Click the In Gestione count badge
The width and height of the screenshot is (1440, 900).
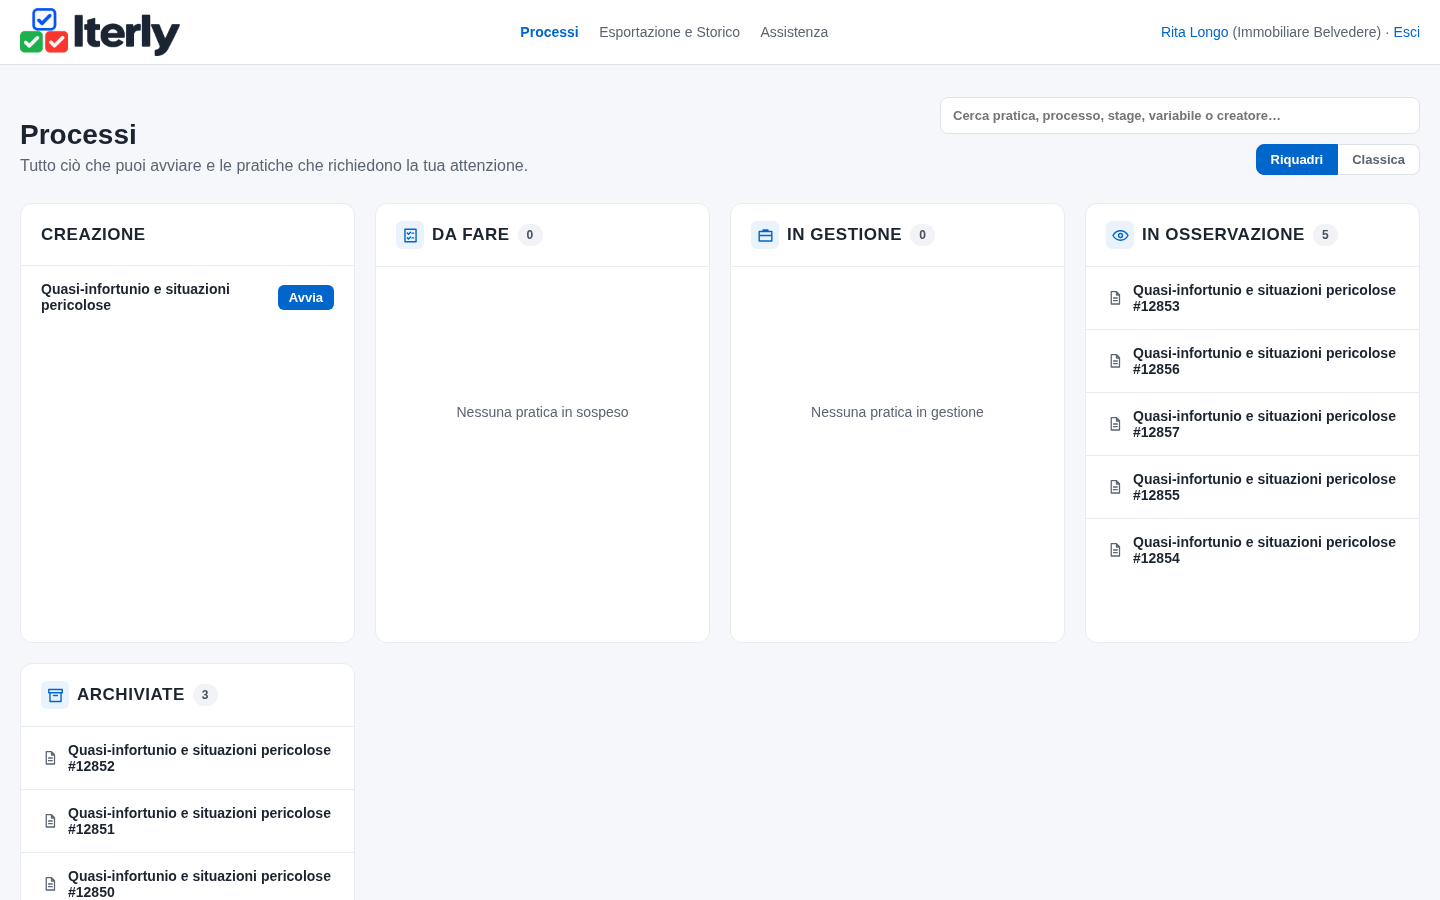pos(922,235)
